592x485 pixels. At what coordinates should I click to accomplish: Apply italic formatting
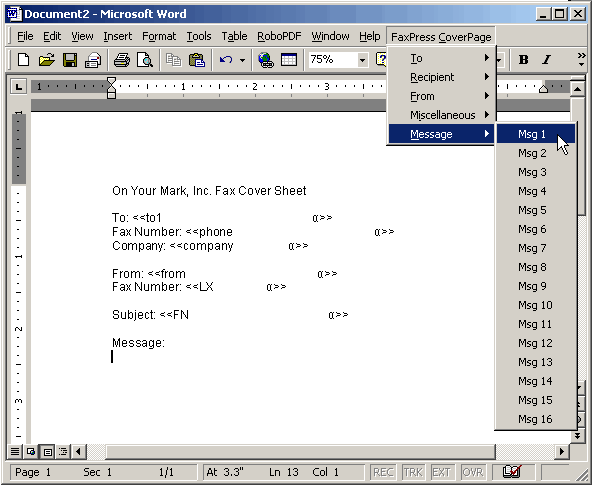tap(546, 60)
